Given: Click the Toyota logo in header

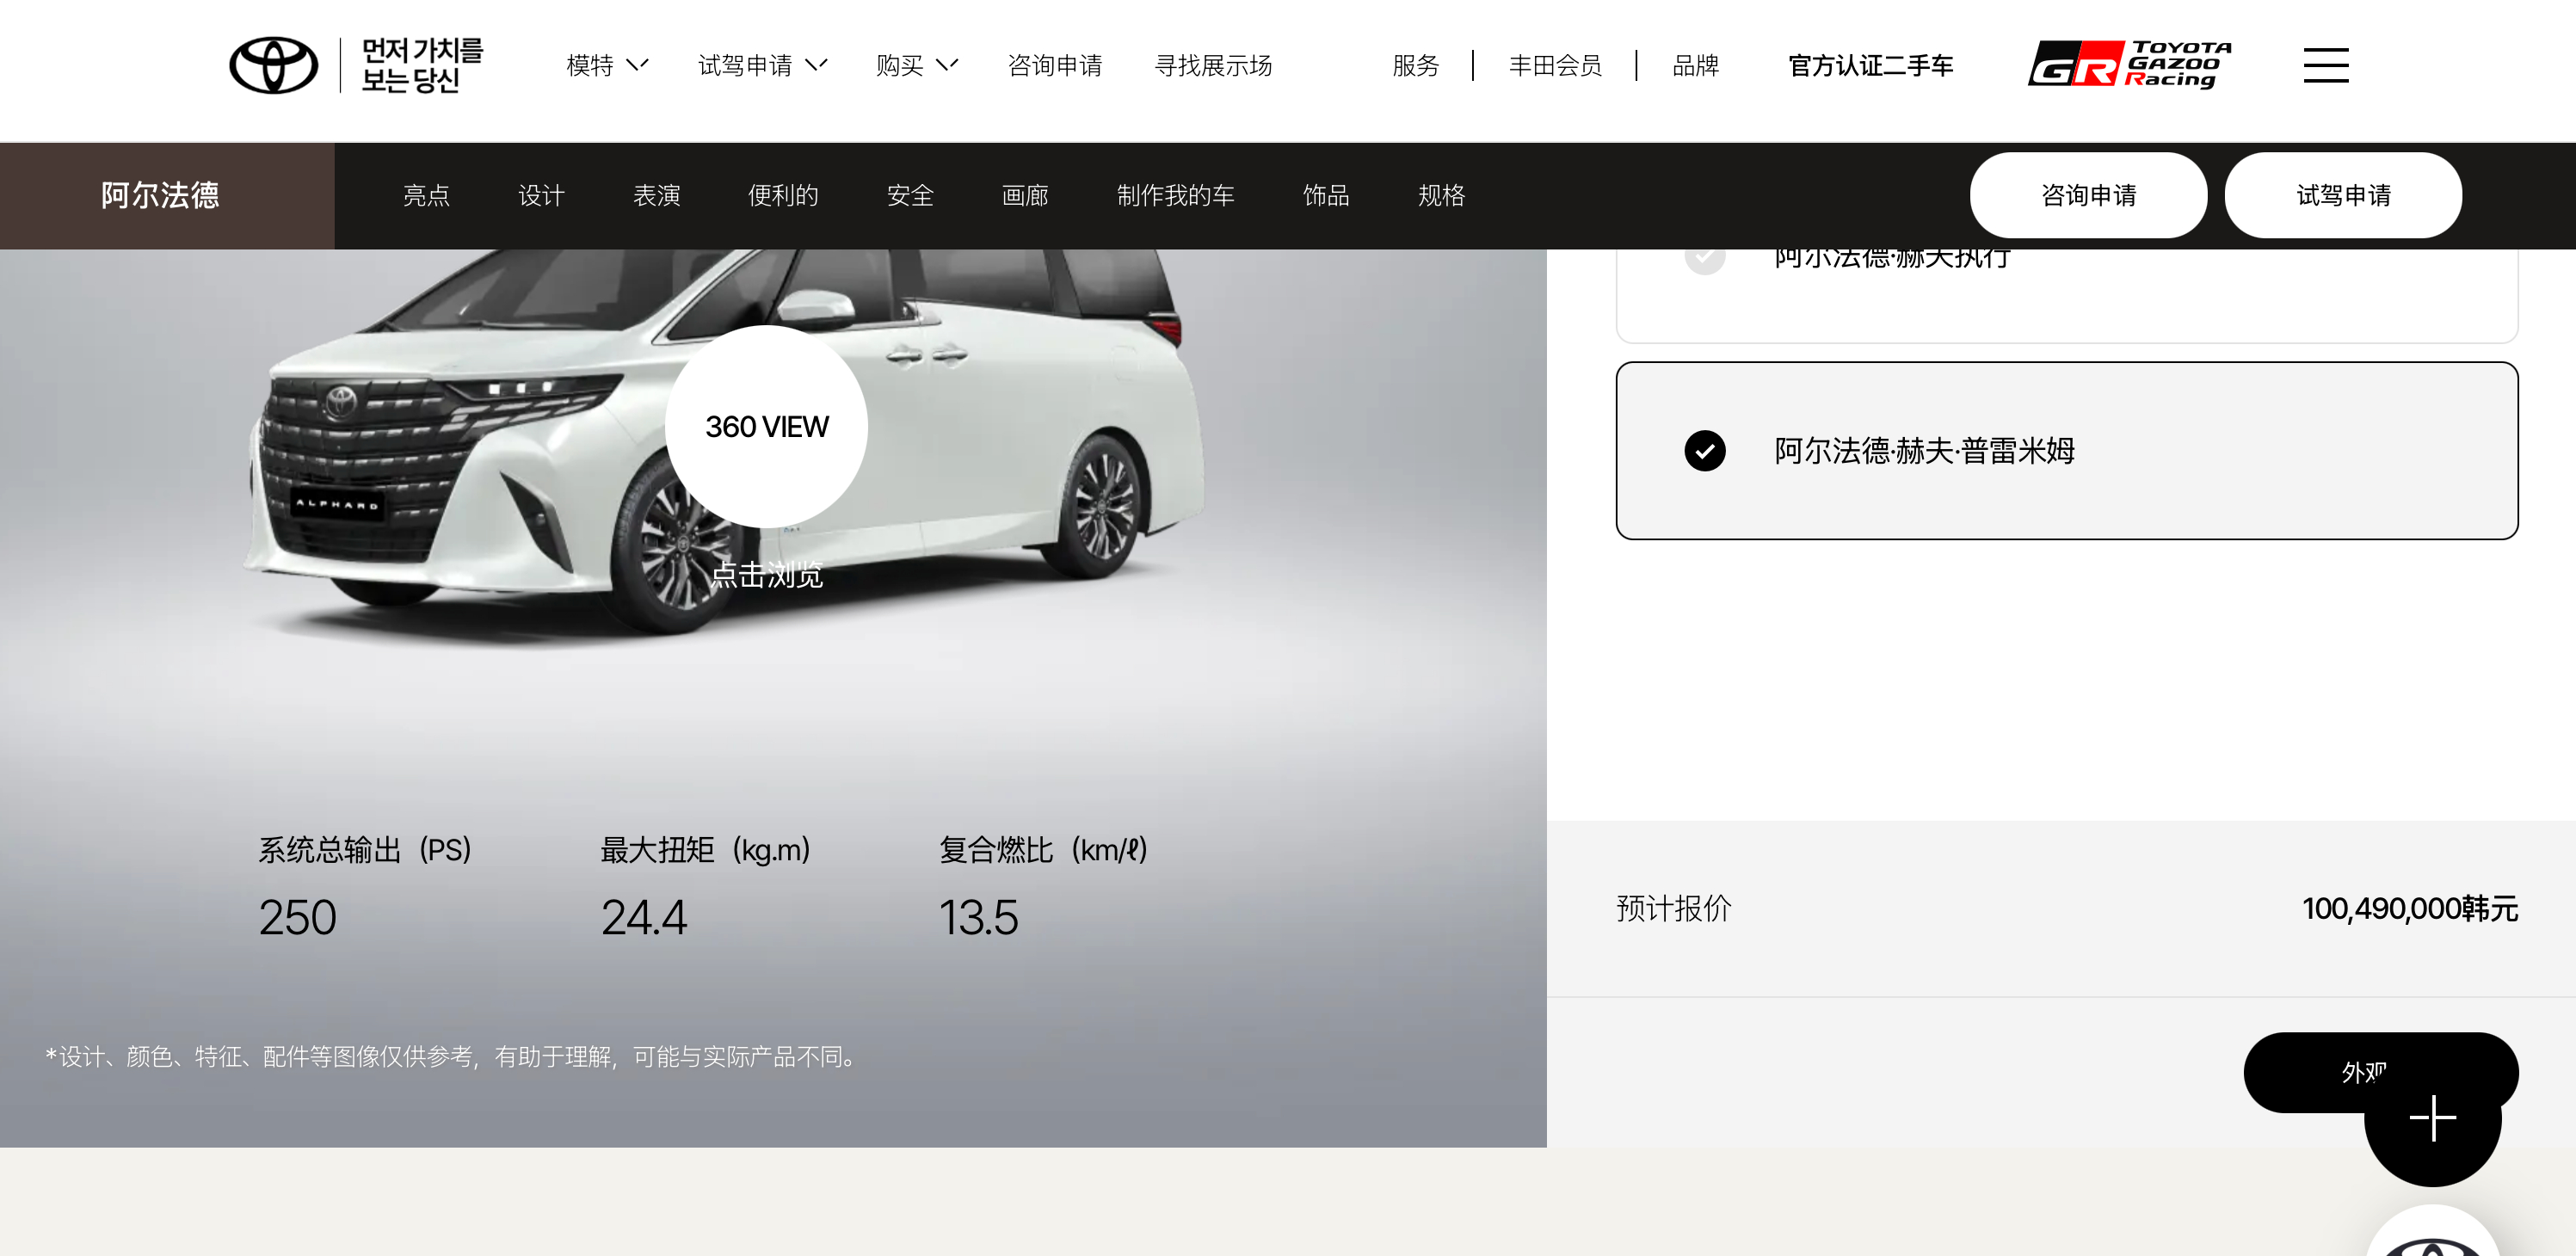Looking at the screenshot, I should pos(273,66).
